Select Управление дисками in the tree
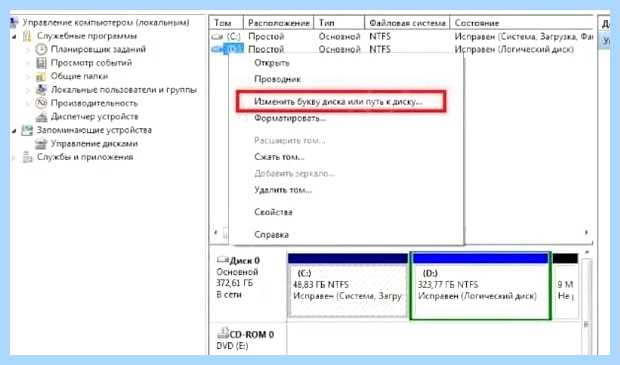Screen dimensions: 620x365 point(94,144)
